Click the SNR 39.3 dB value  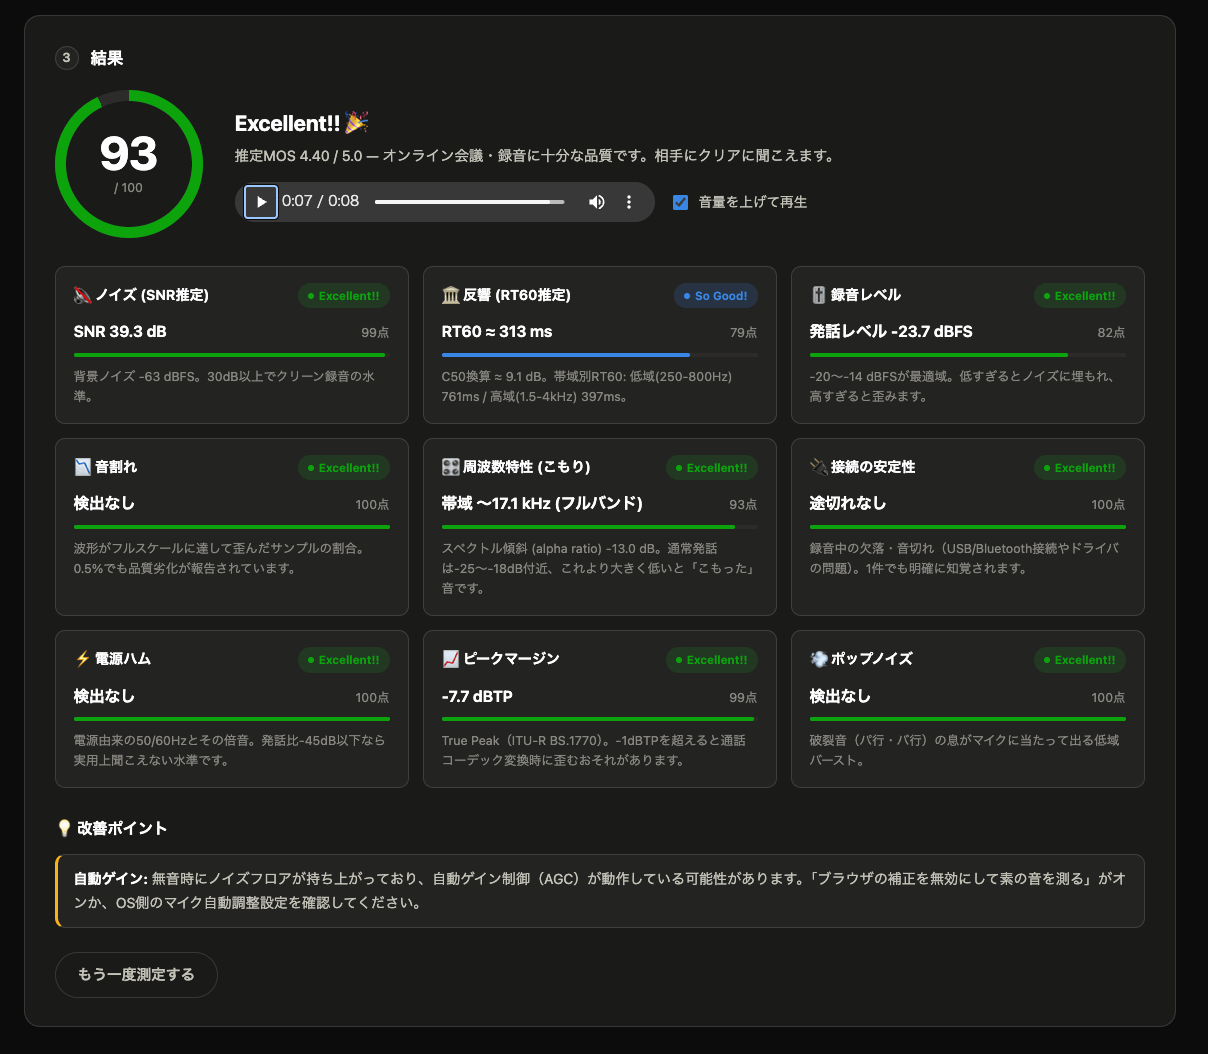click(120, 332)
